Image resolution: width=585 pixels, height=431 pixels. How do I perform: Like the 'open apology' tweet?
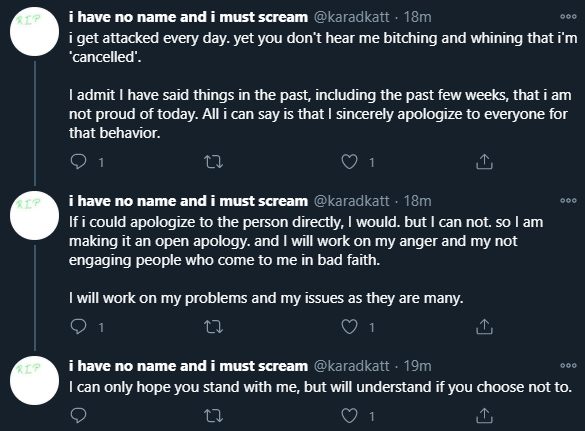point(350,327)
